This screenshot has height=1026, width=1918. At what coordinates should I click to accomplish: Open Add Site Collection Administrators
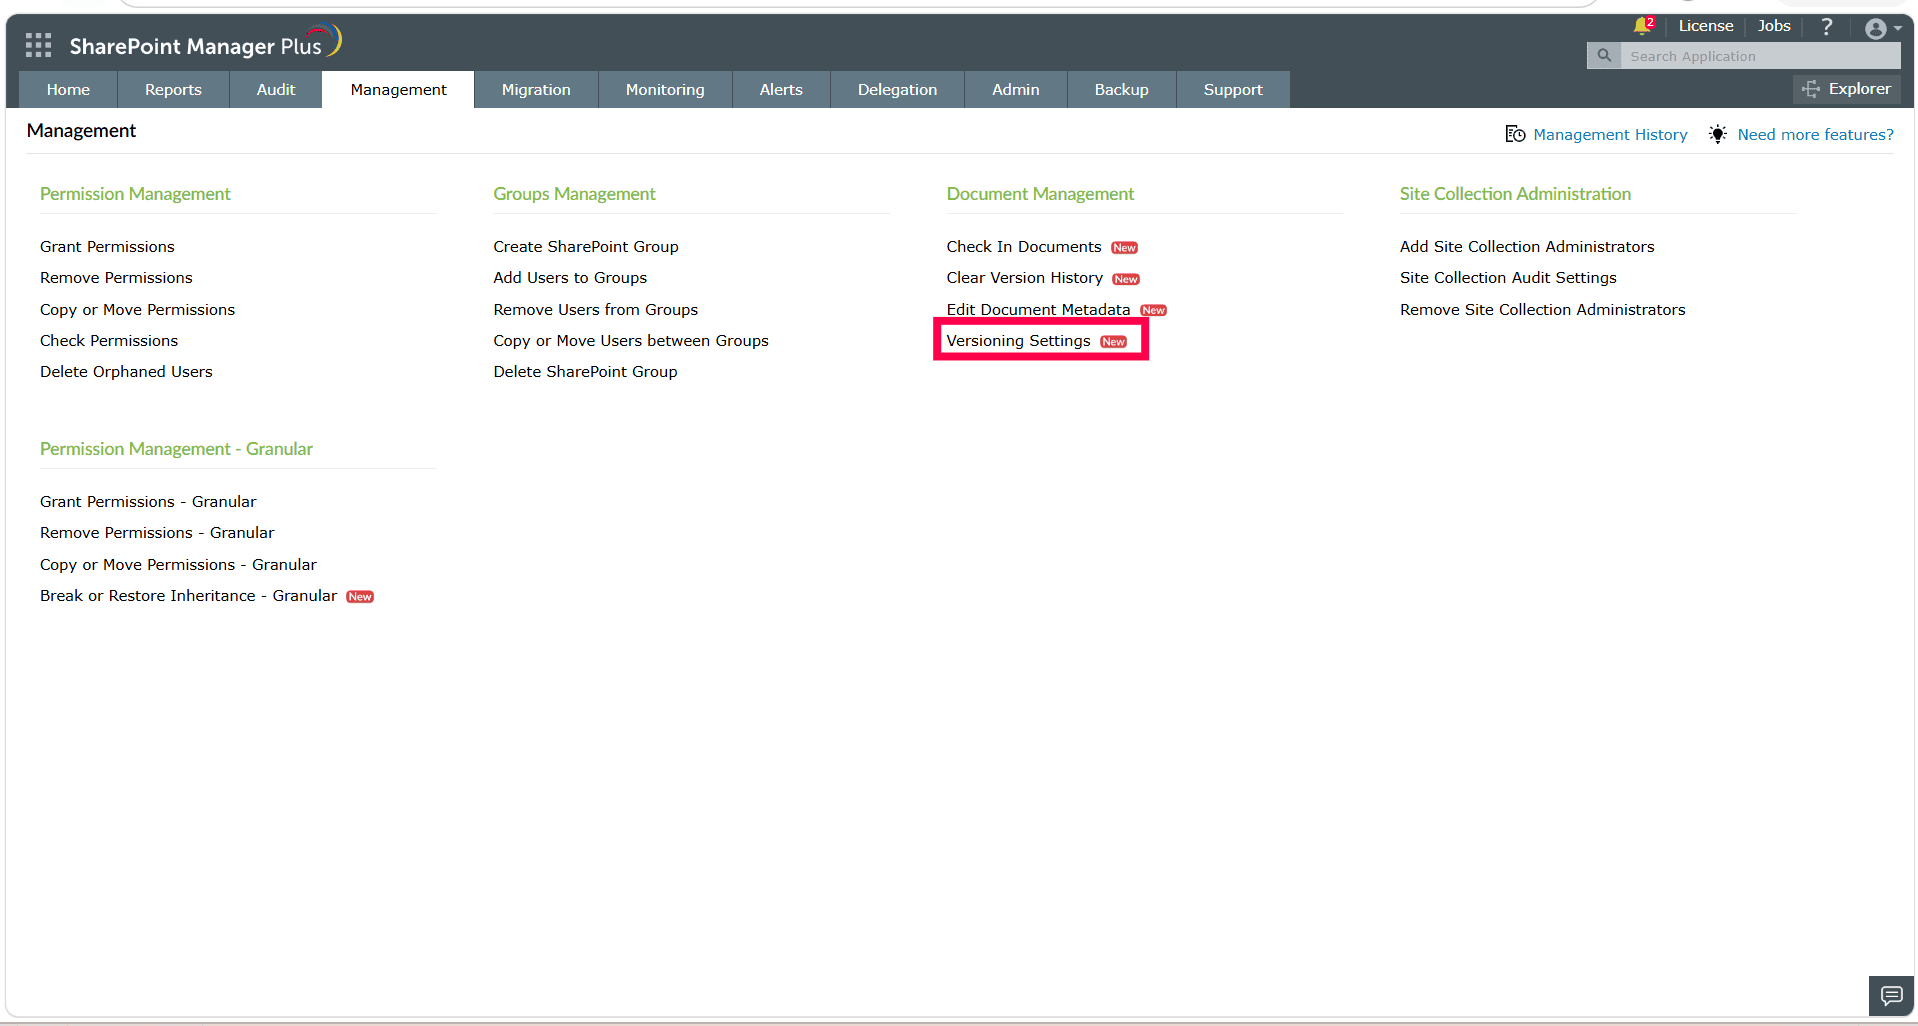click(x=1527, y=247)
